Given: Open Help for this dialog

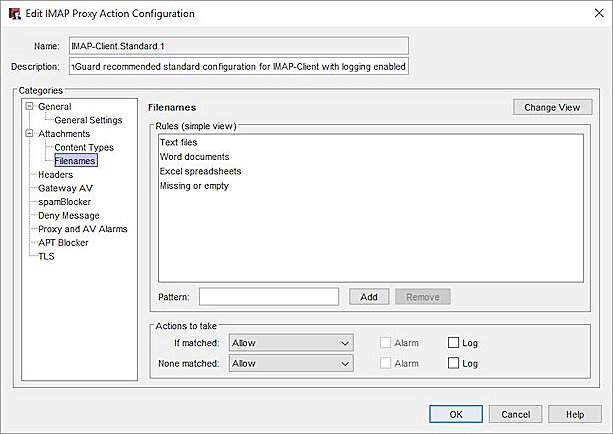Looking at the screenshot, I should 575,414.
